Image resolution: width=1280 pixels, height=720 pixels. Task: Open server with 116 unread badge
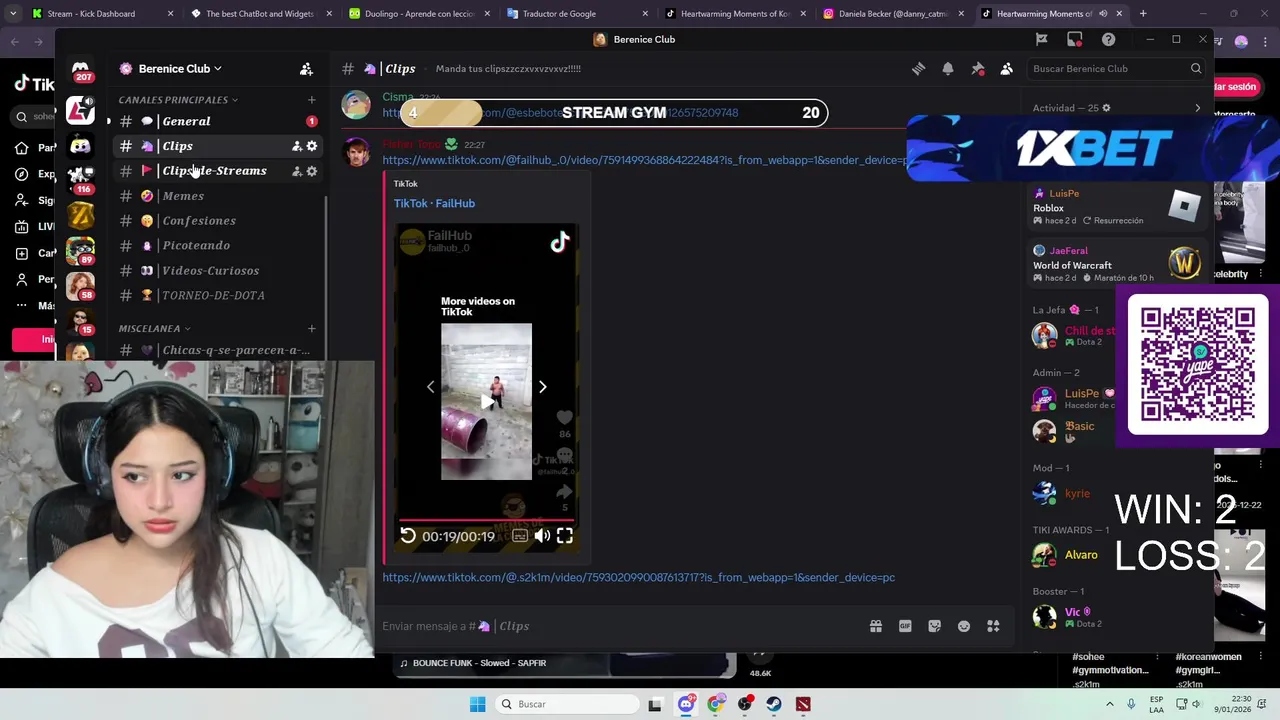point(80,179)
